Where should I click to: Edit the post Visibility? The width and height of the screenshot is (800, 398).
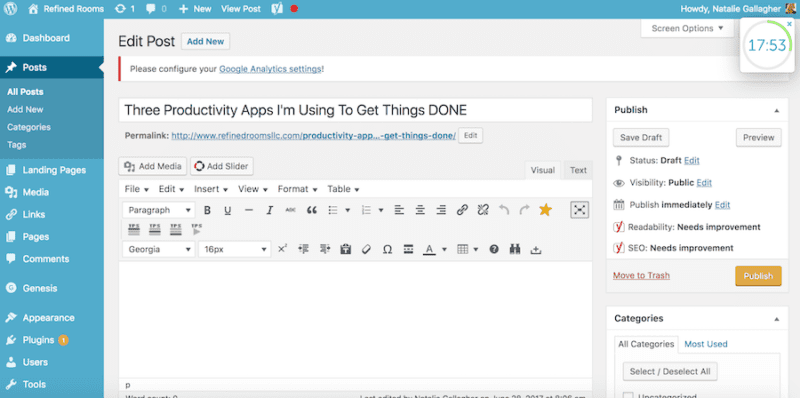[x=704, y=182]
